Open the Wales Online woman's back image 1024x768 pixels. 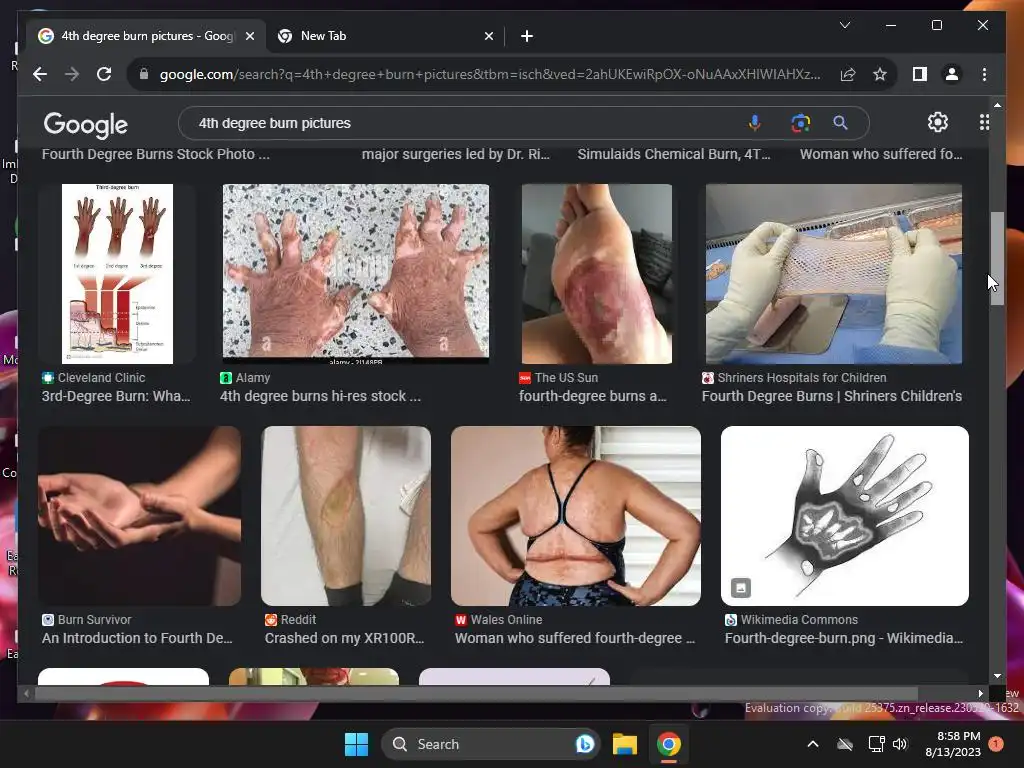575,516
